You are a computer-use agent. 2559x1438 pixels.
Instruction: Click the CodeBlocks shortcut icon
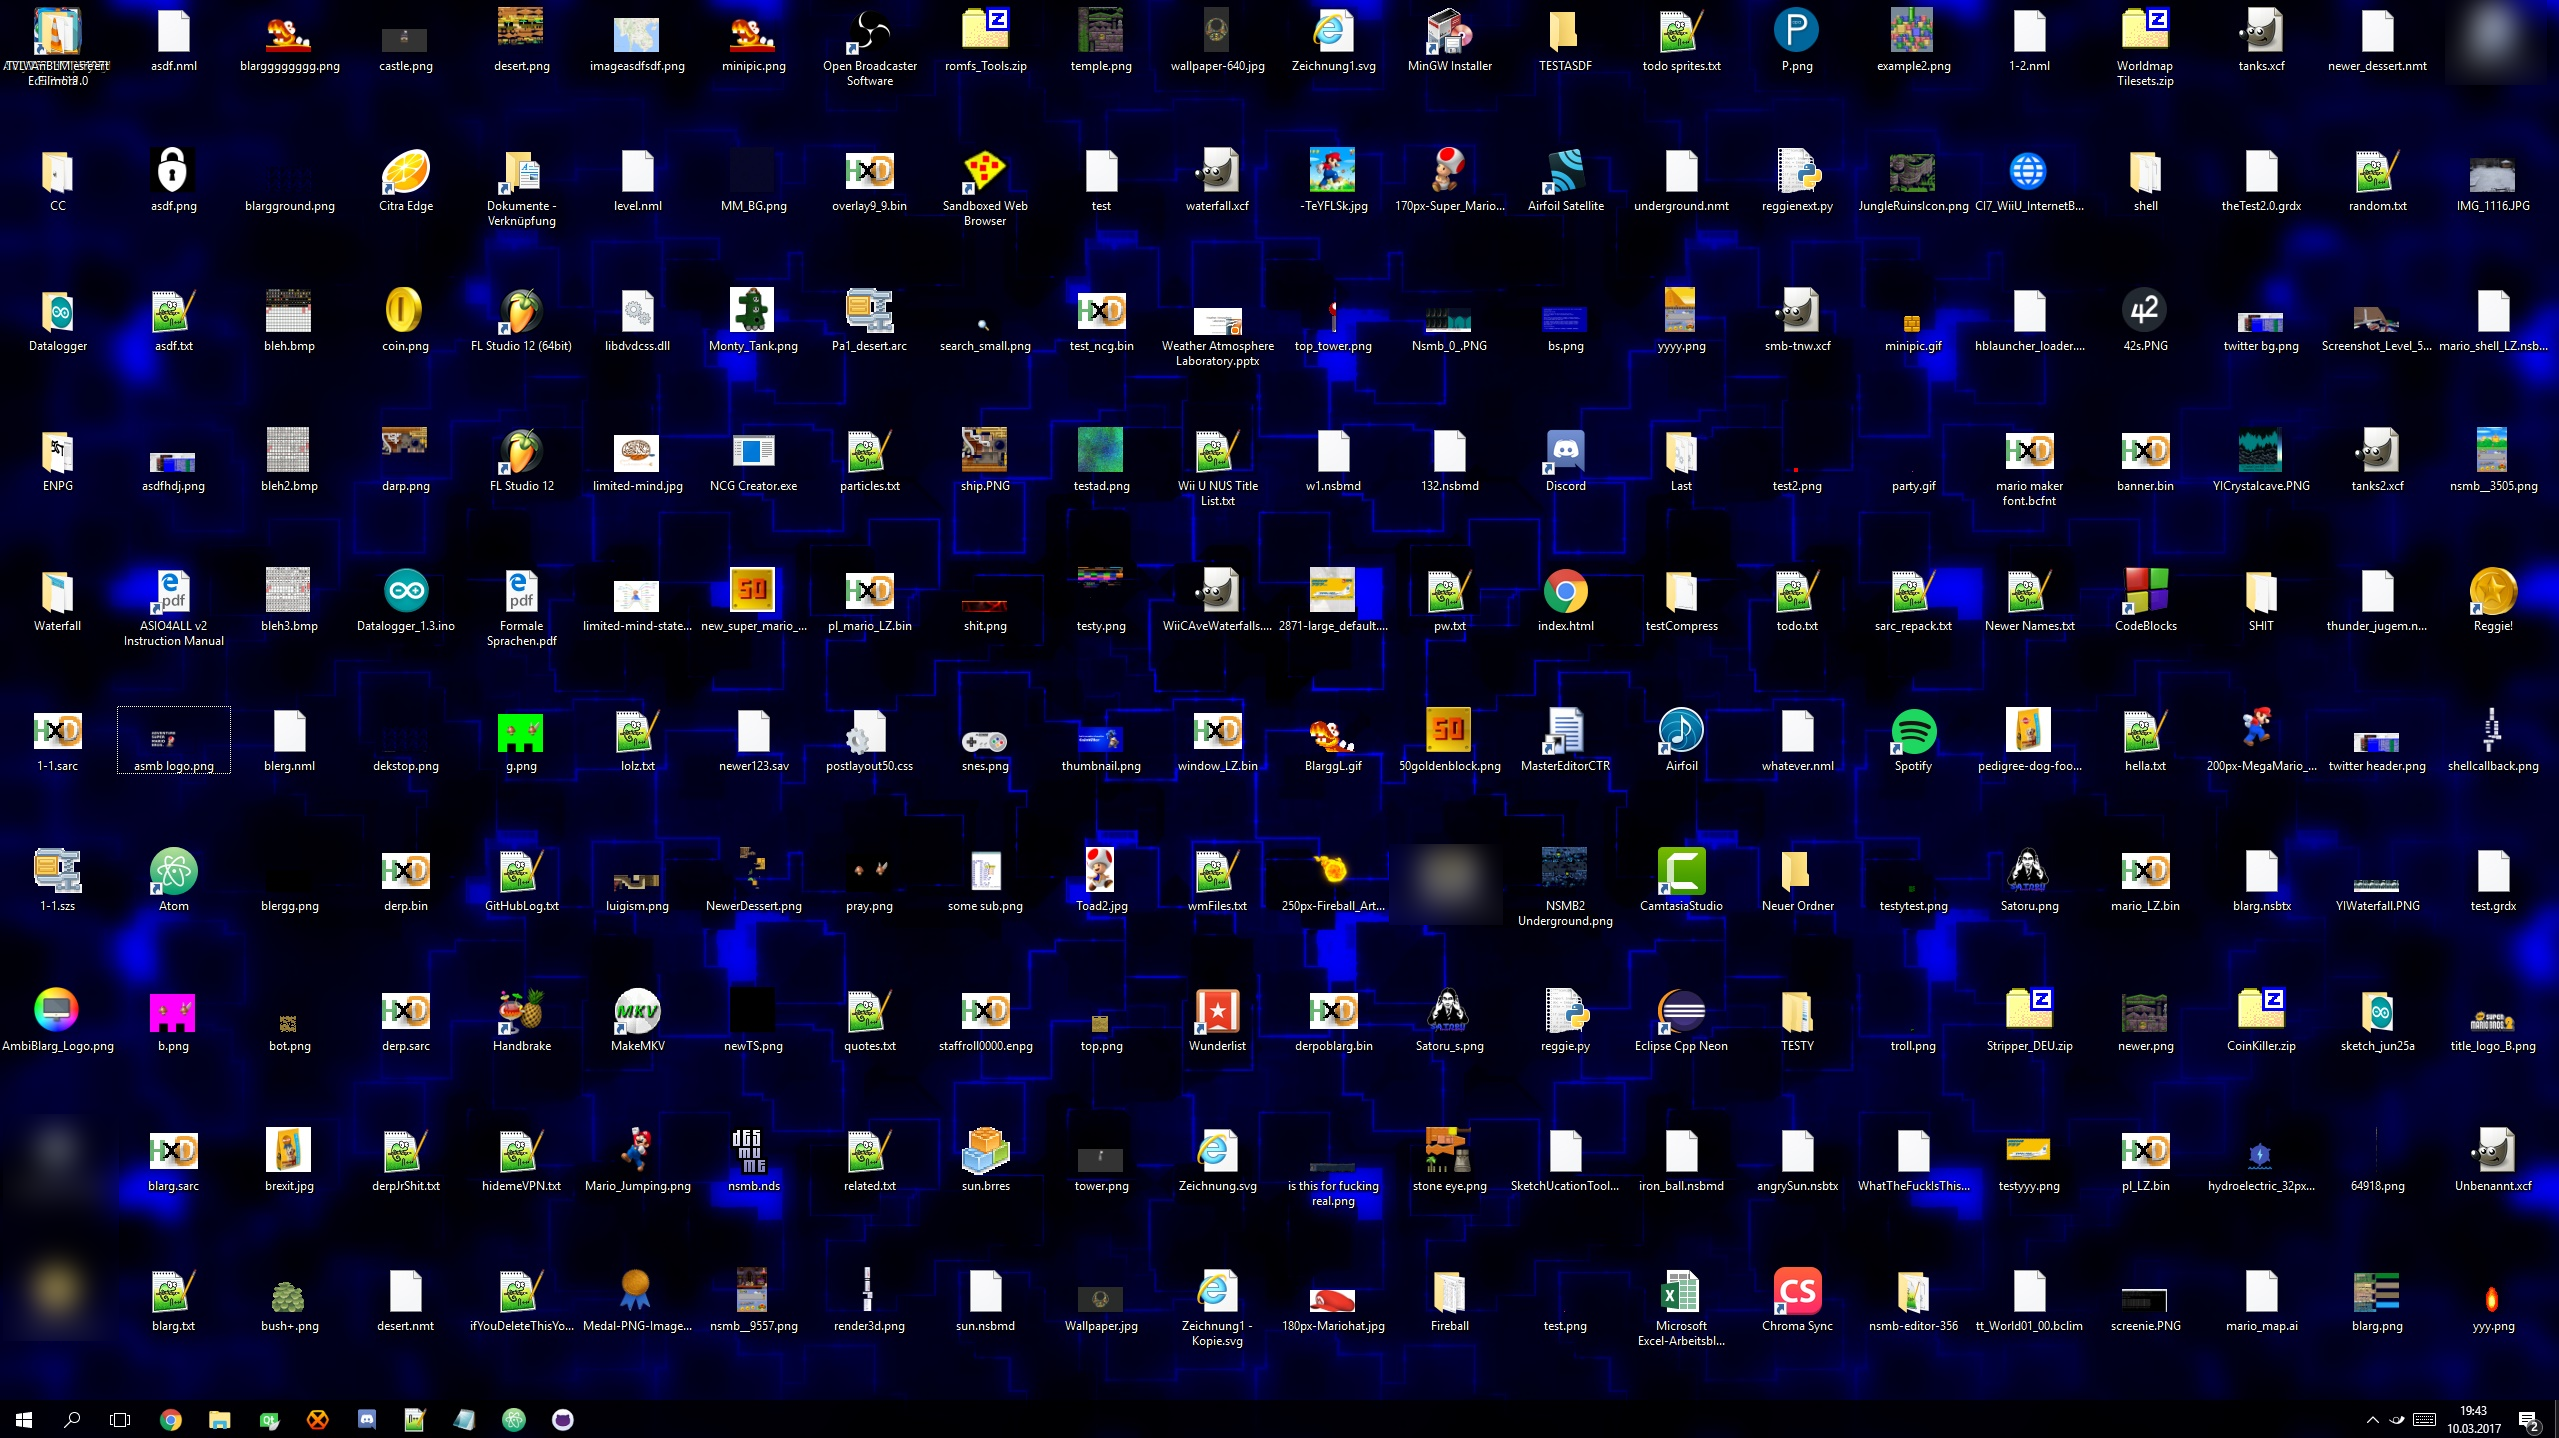(2144, 592)
